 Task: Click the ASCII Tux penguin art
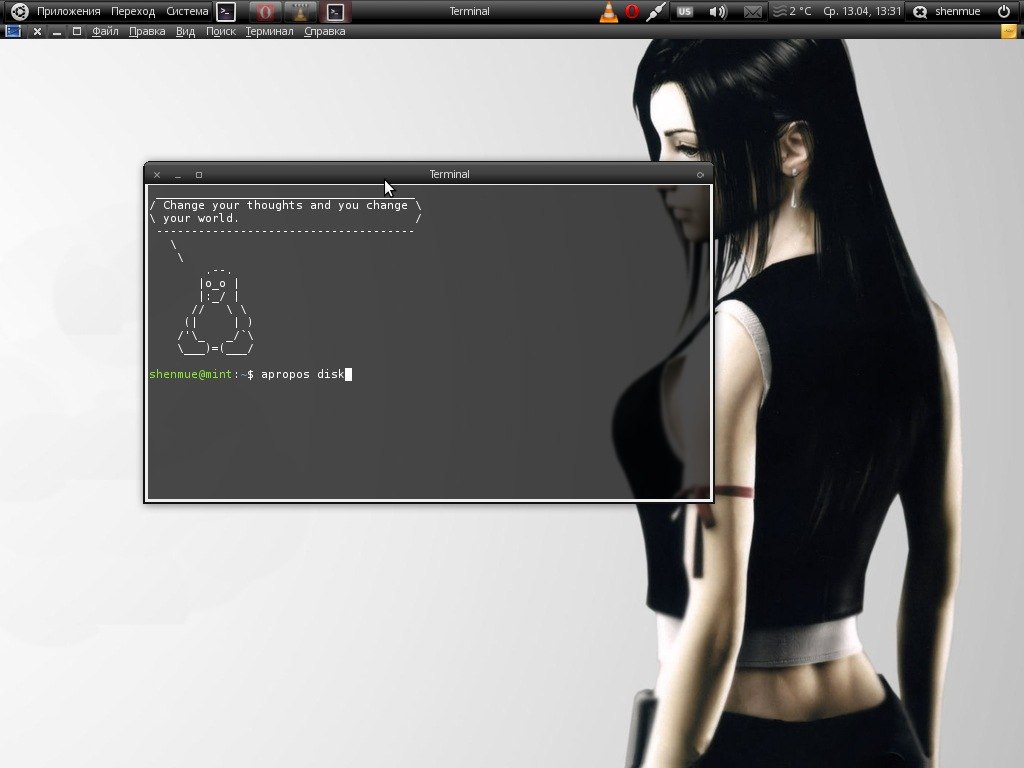click(x=216, y=311)
